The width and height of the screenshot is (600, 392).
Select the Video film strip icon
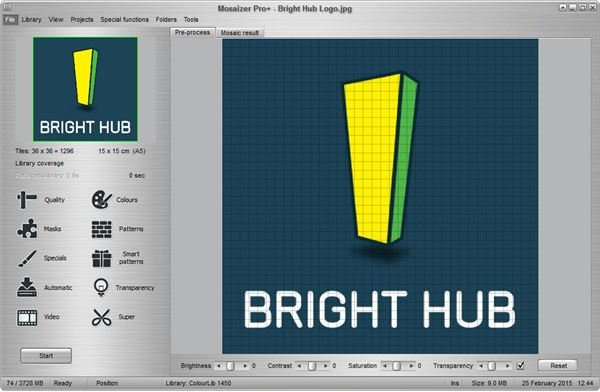(x=27, y=317)
